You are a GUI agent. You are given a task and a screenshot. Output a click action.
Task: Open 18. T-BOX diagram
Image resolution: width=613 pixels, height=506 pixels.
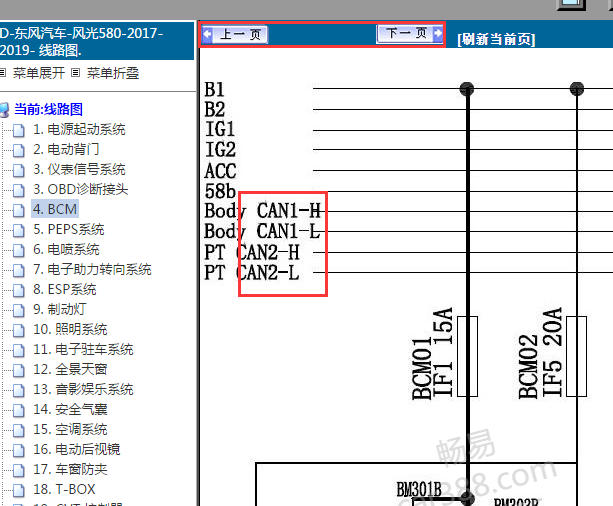tap(65, 489)
